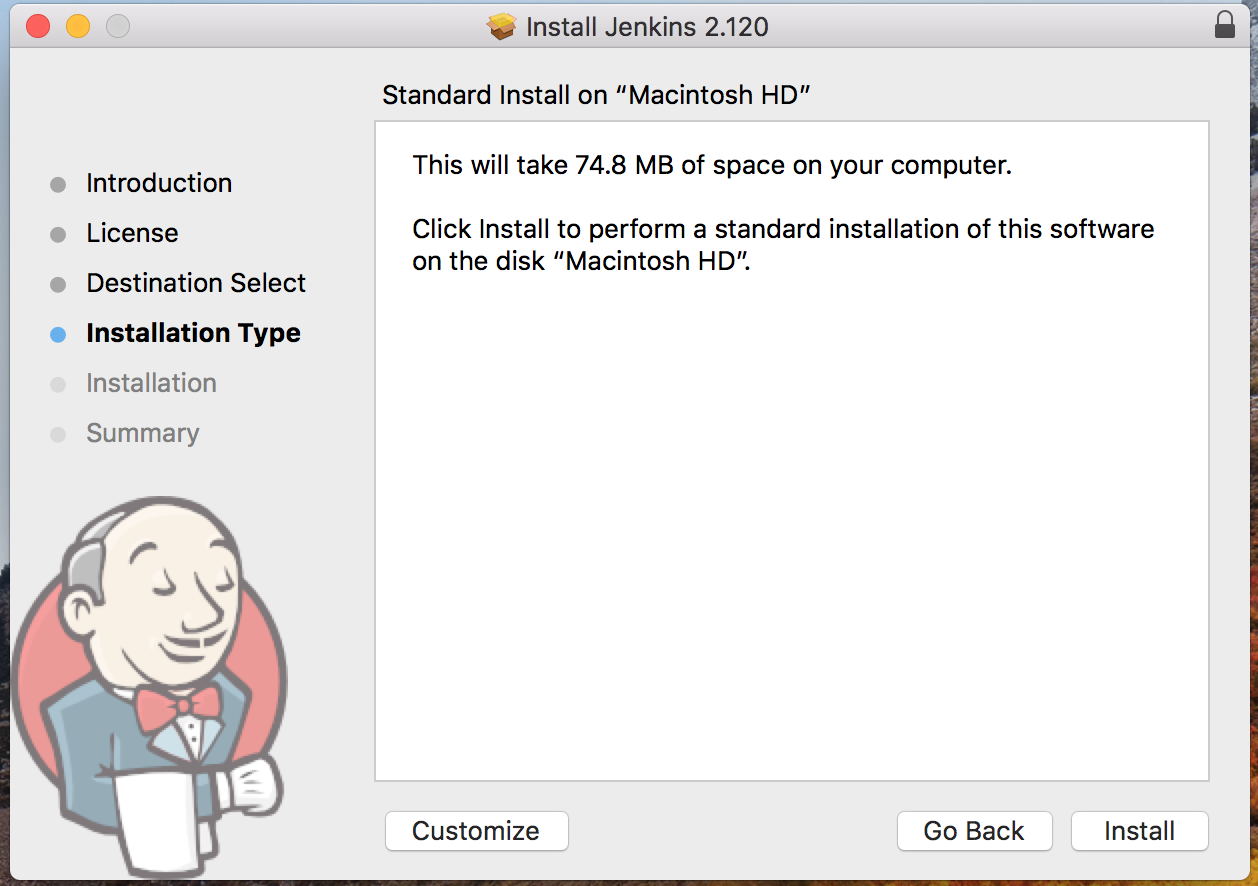This screenshot has height=886, width=1258.
Task: Click the grayed-out Summary step
Action: pyautogui.click(x=142, y=433)
